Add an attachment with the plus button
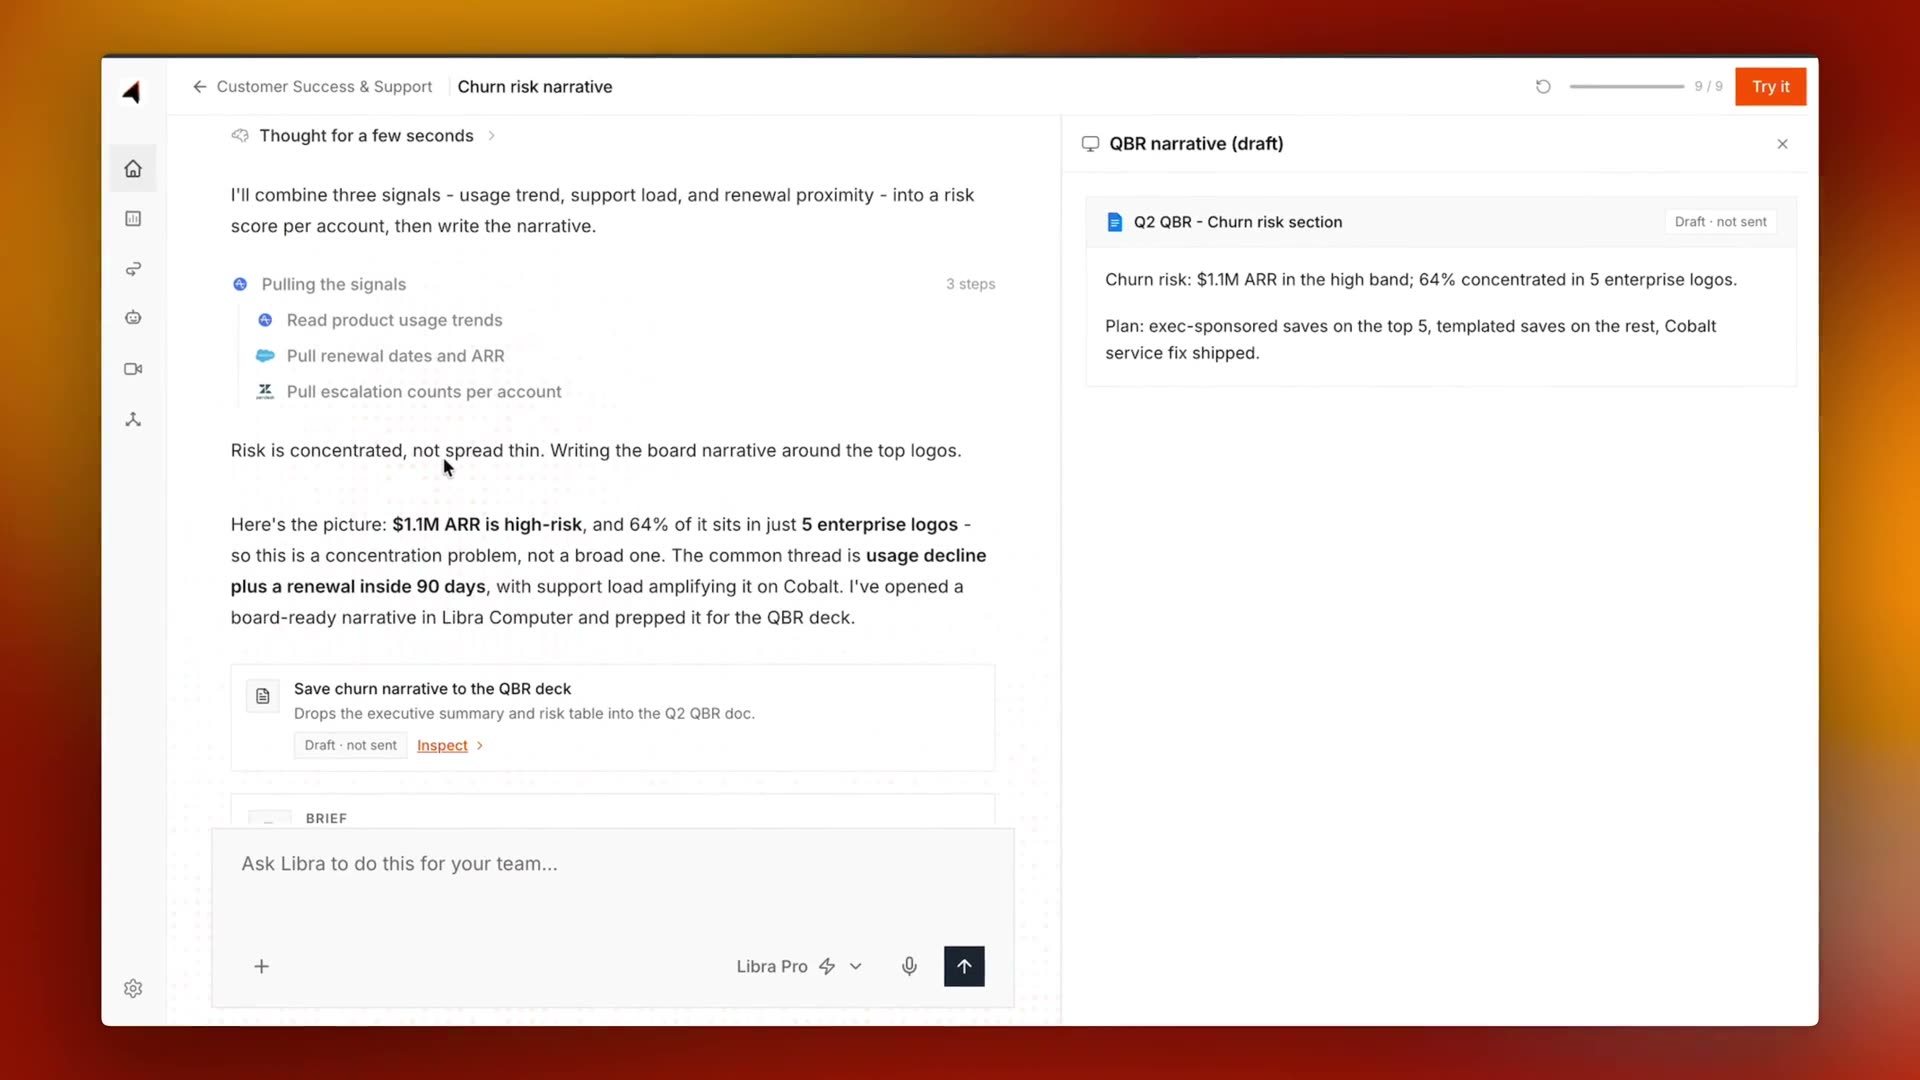This screenshot has height=1080, width=1920. (261, 966)
